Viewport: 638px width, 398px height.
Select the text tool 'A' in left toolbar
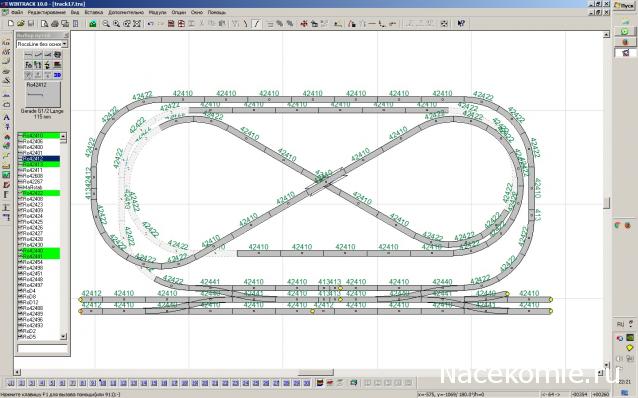coord(6,117)
